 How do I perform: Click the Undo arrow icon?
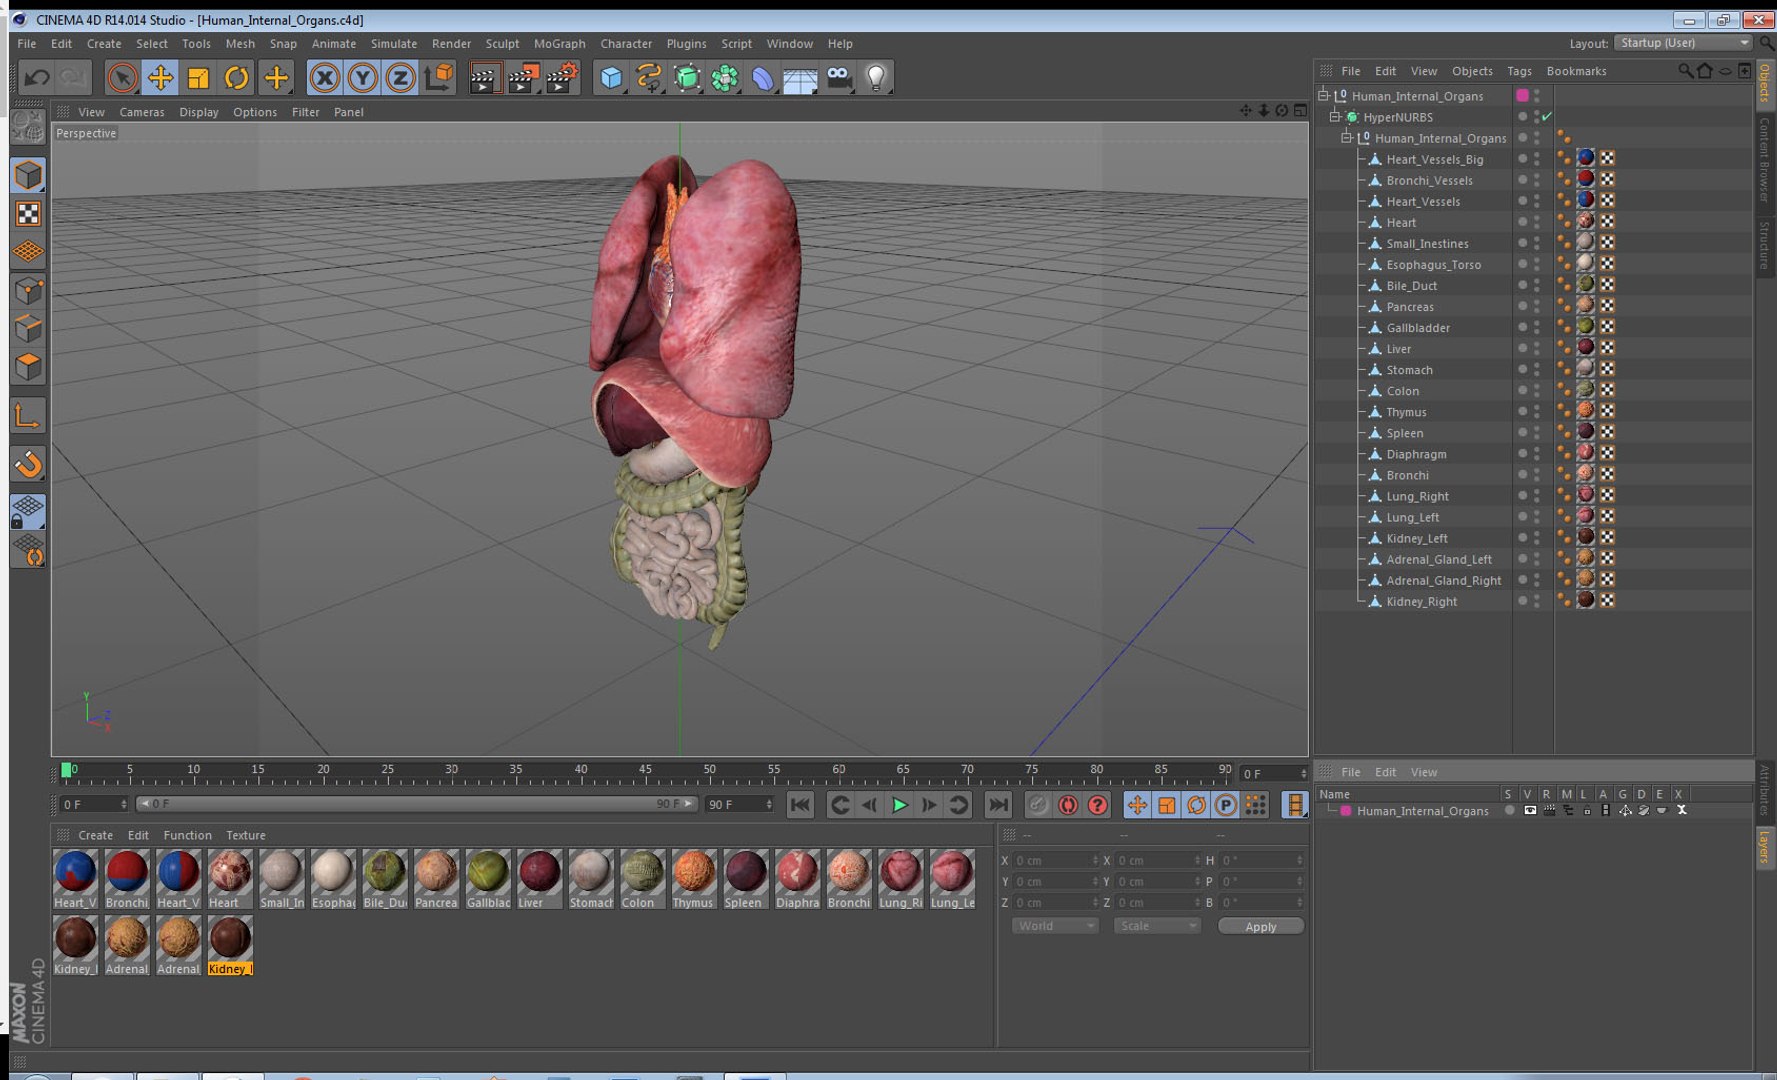[x=37, y=78]
